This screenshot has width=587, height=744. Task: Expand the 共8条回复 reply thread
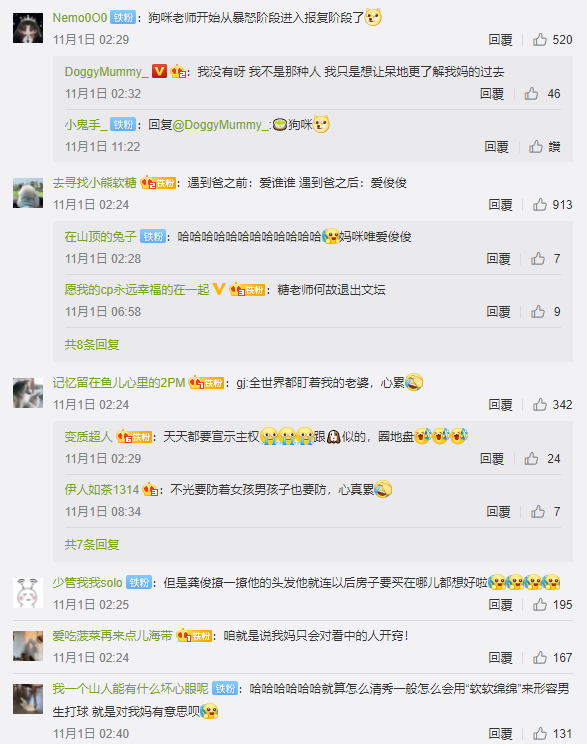tap(92, 344)
